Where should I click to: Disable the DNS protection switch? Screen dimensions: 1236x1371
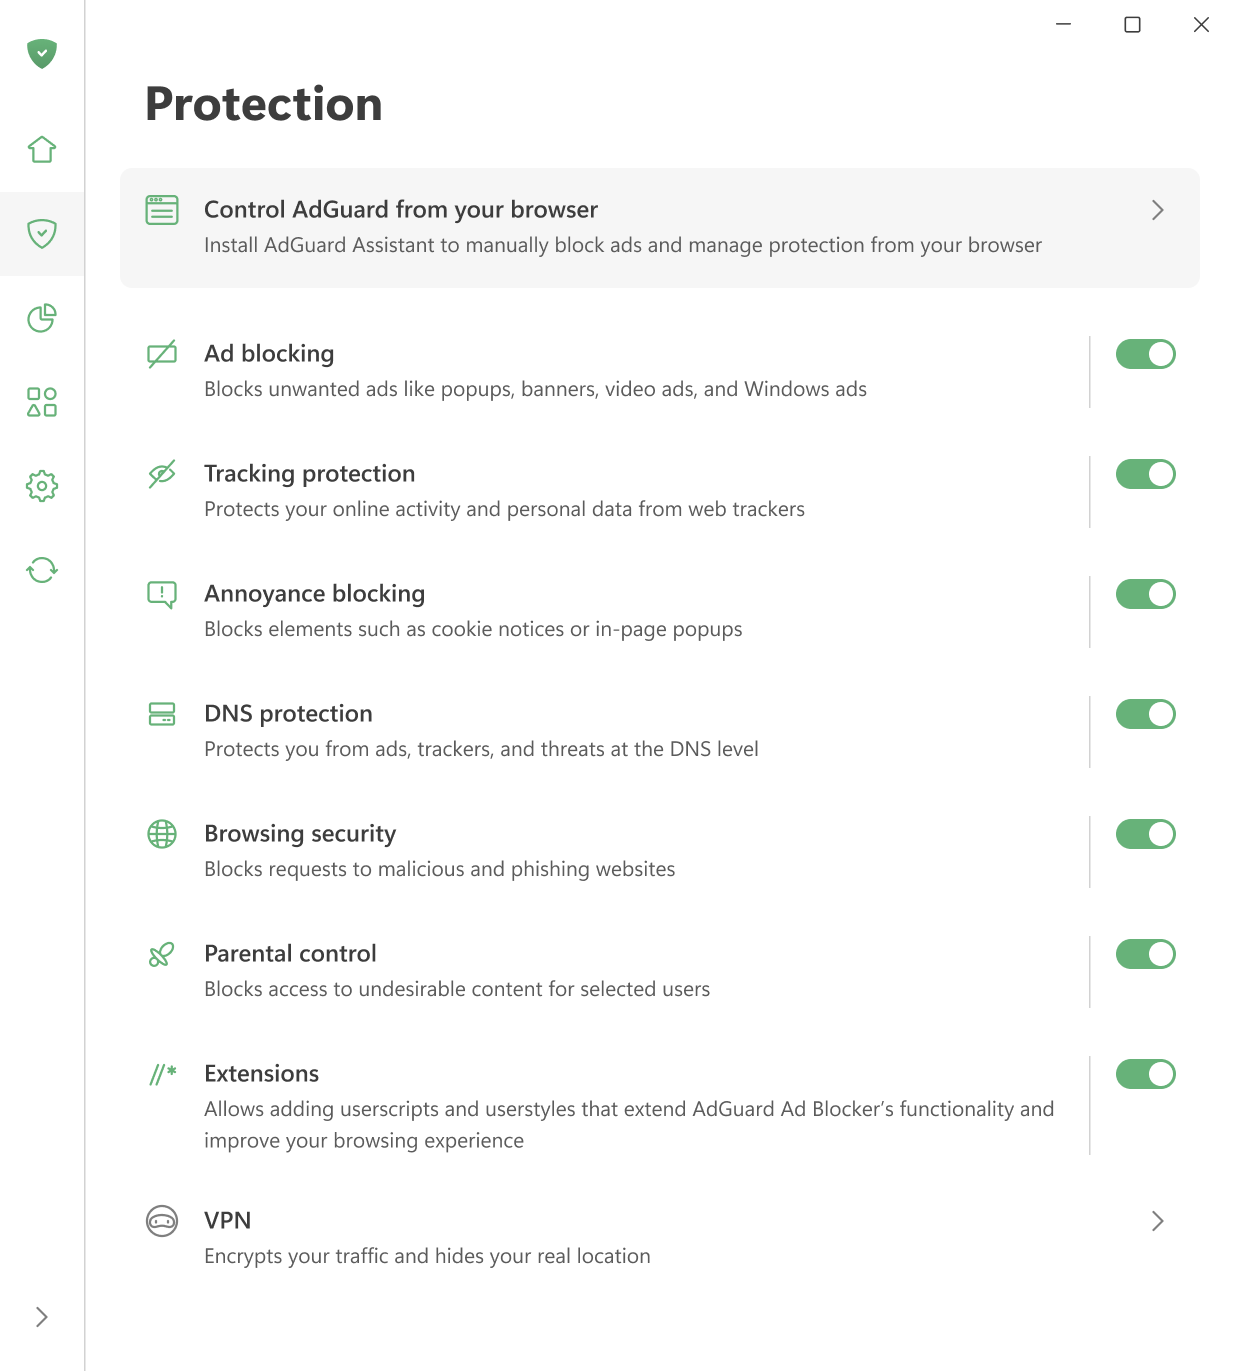tap(1145, 714)
